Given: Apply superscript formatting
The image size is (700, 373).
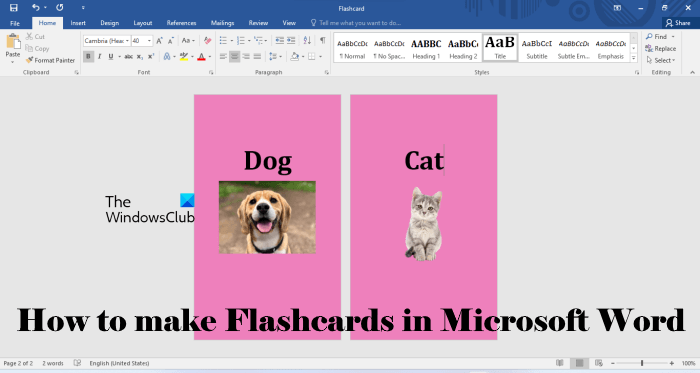Looking at the screenshot, I should [x=151, y=57].
